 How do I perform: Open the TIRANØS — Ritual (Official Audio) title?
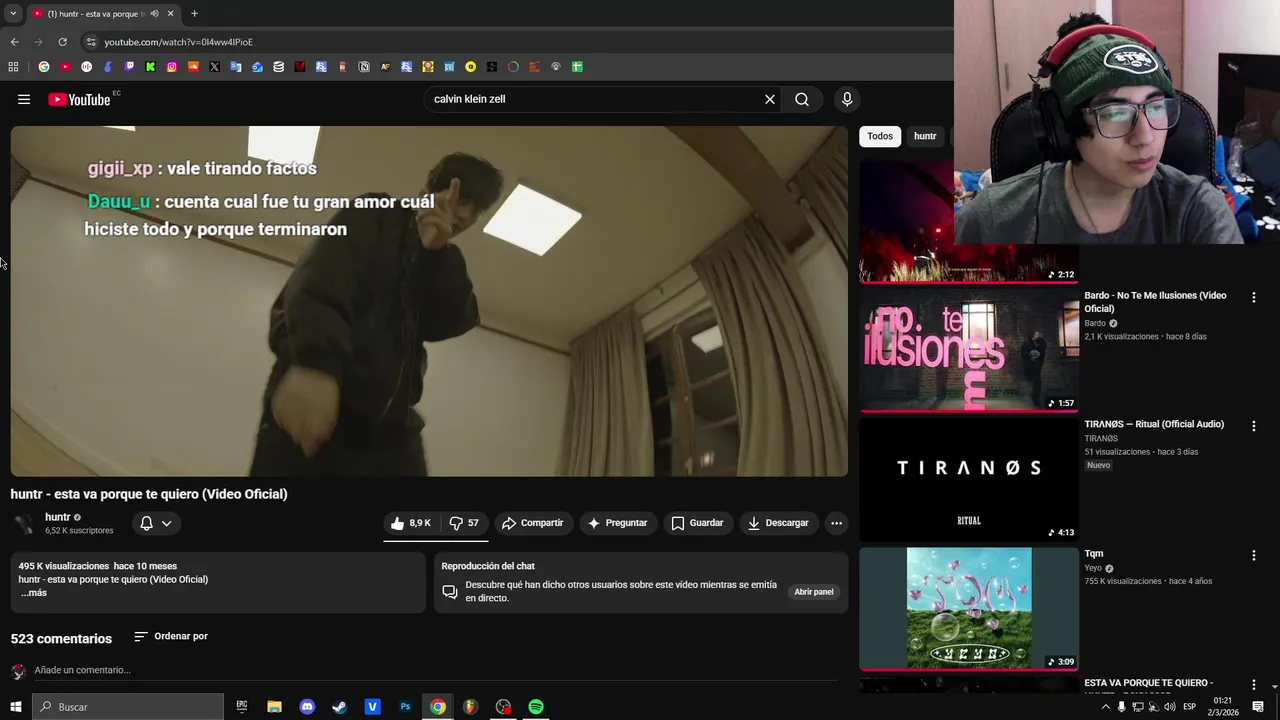click(1154, 424)
